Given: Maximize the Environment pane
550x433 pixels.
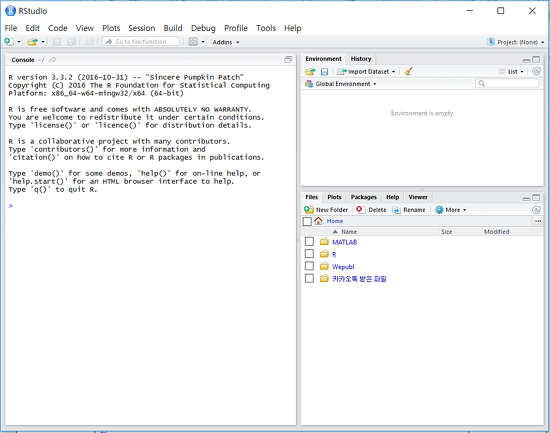Looking at the screenshot, I should pyautogui.click(x=536, y=60).
